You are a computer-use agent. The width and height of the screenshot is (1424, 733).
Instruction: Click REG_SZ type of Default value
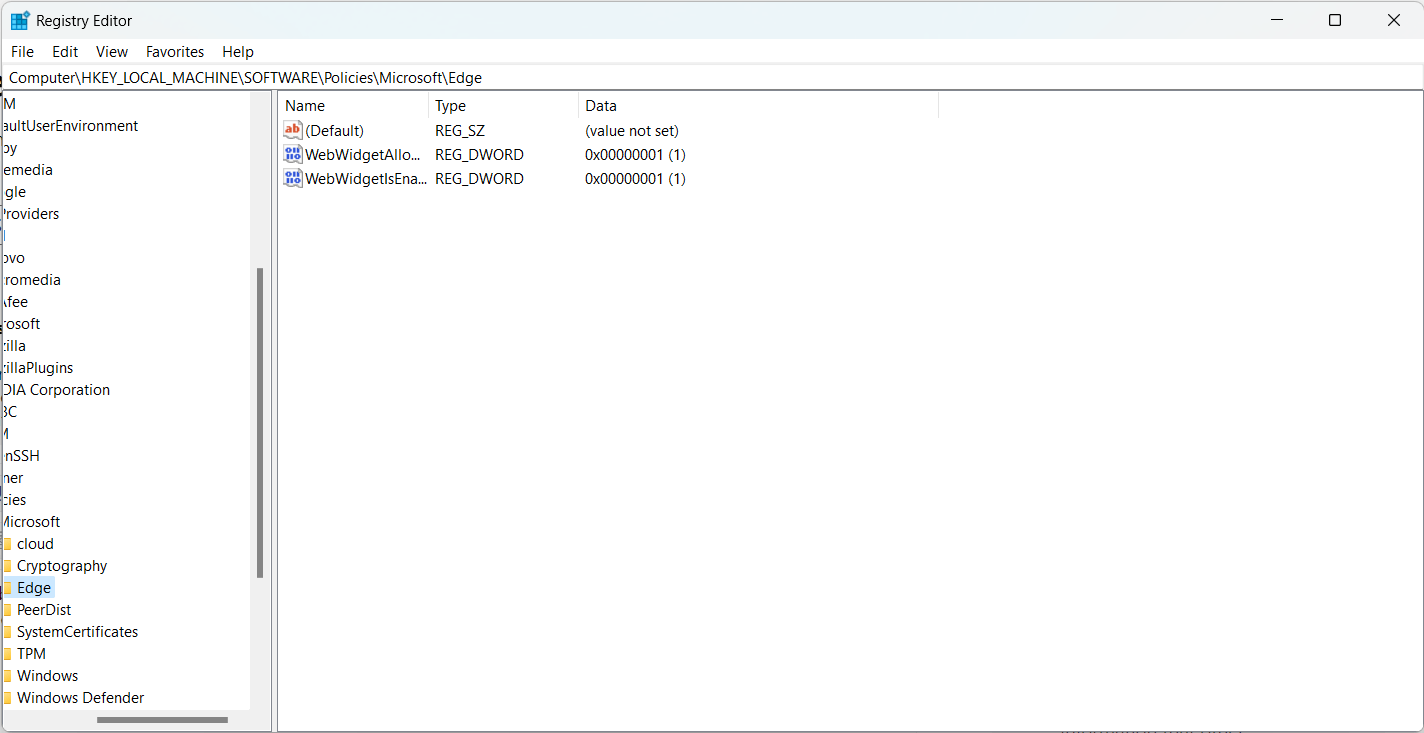click(460, 131)
